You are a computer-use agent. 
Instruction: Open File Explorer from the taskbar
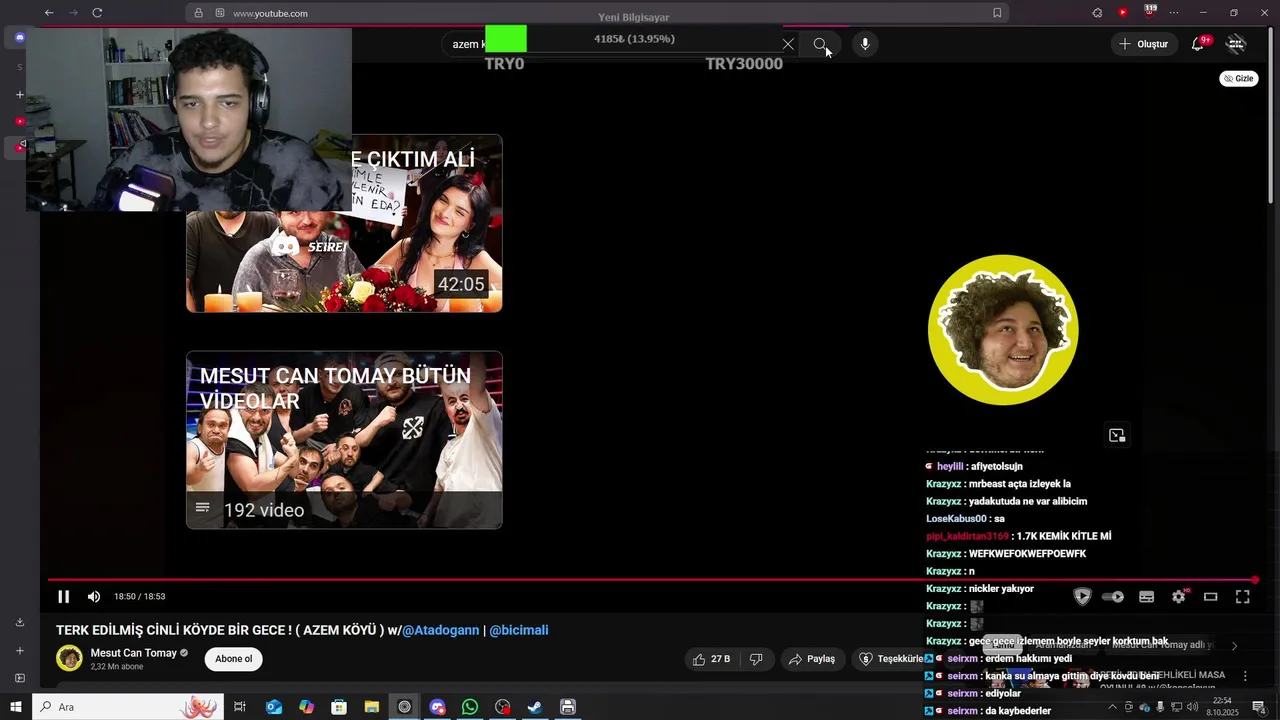pos(372,707)
